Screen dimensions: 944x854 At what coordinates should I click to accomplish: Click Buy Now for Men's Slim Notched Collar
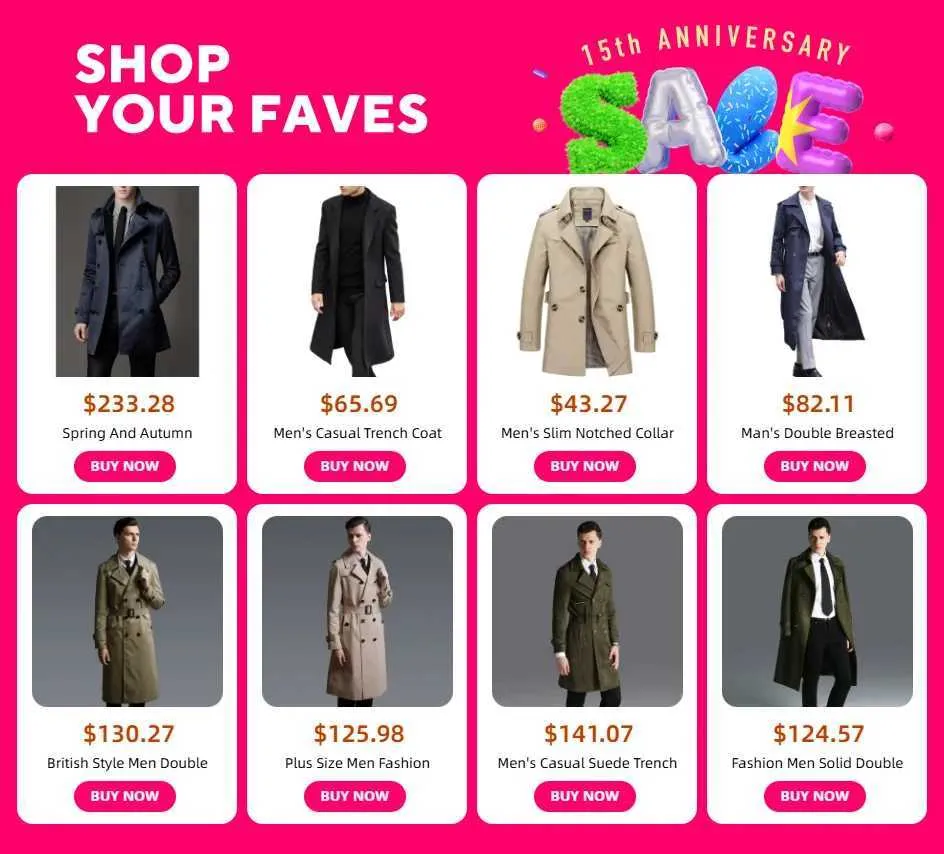(585, 466)
